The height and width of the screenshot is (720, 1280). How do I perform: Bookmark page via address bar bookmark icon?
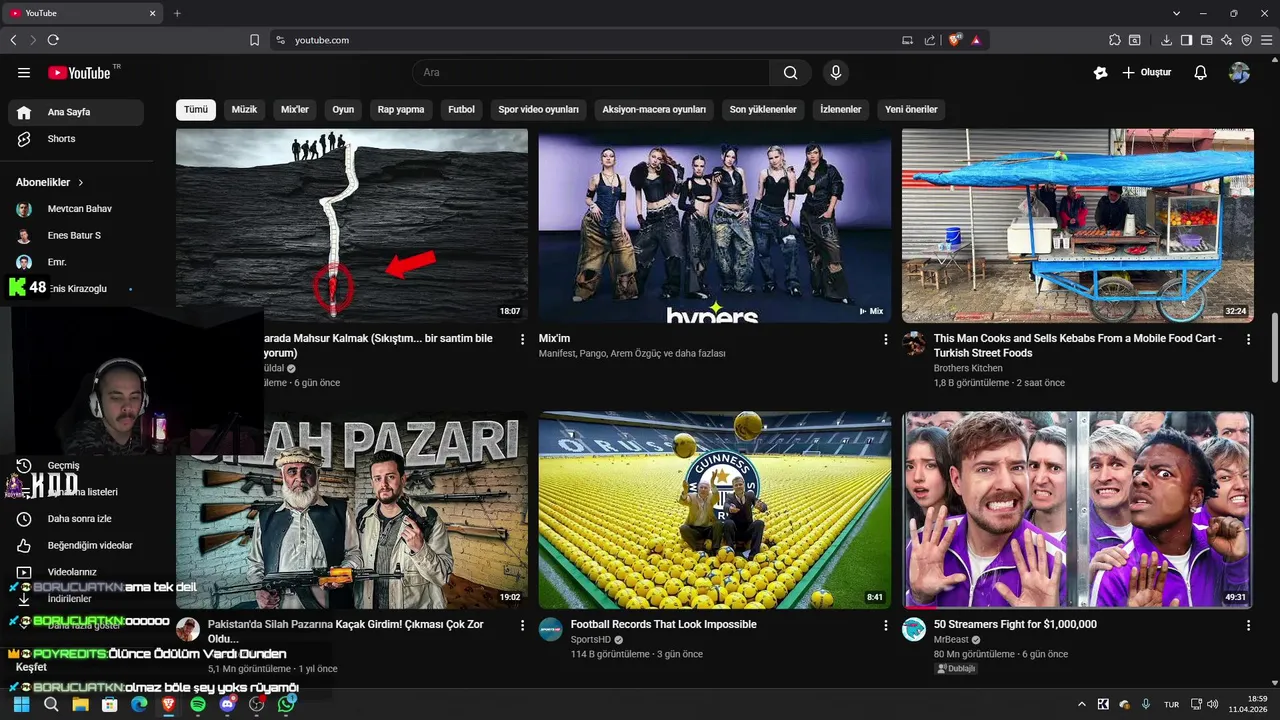254,40
